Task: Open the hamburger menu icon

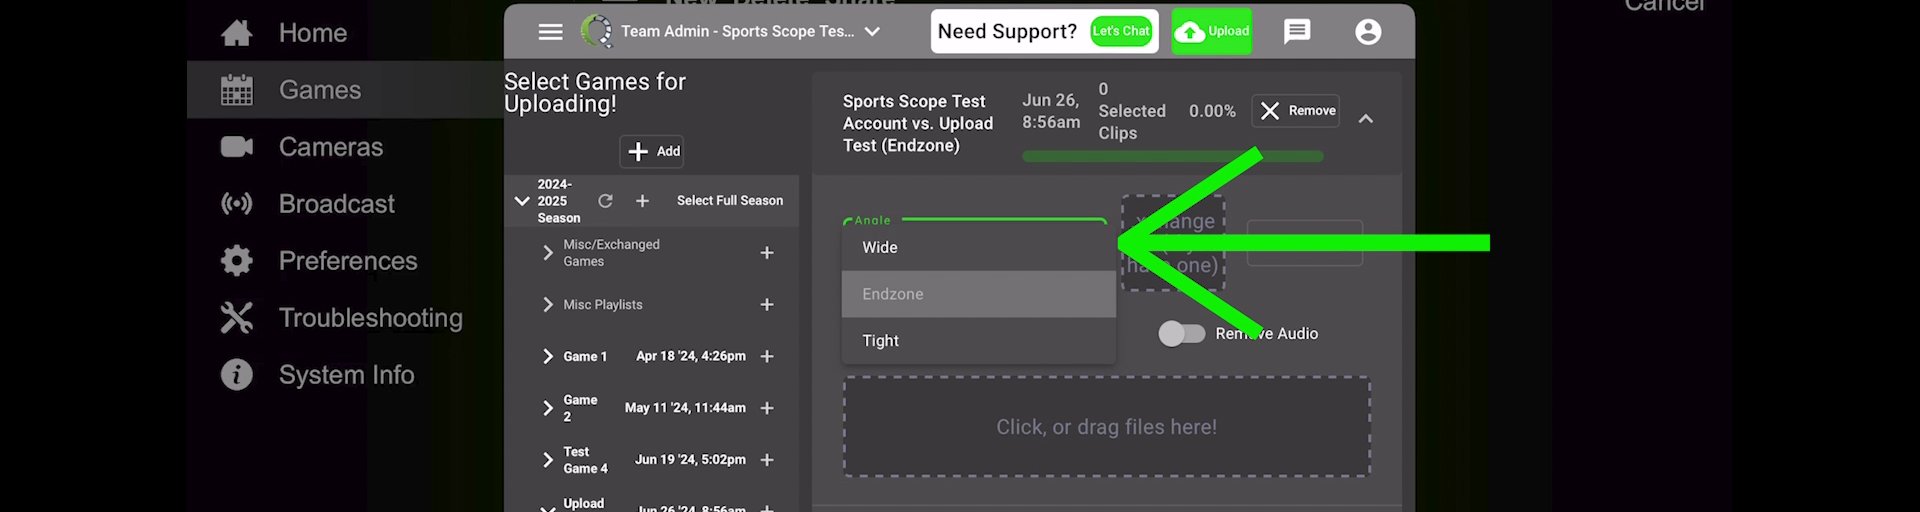Action: click(550, 32)
